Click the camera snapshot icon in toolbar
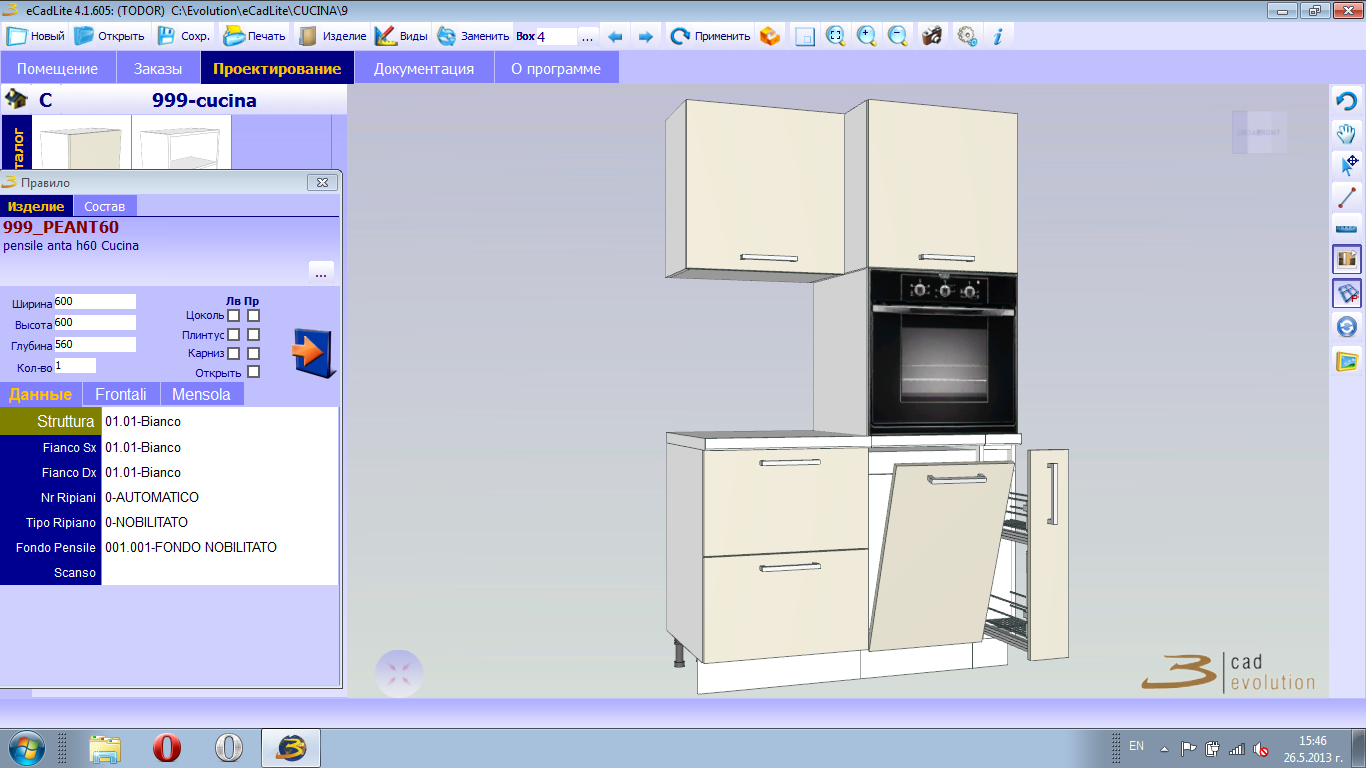The image size is (1366, 768). point(931,36)
